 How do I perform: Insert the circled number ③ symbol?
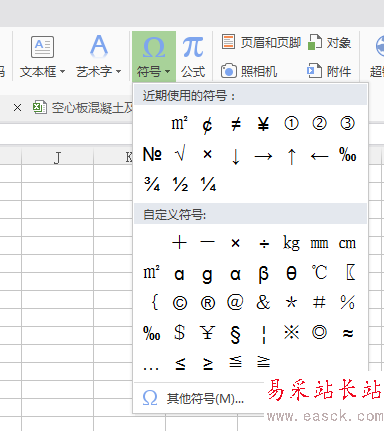pyautogui.click(x=347, y=124)
